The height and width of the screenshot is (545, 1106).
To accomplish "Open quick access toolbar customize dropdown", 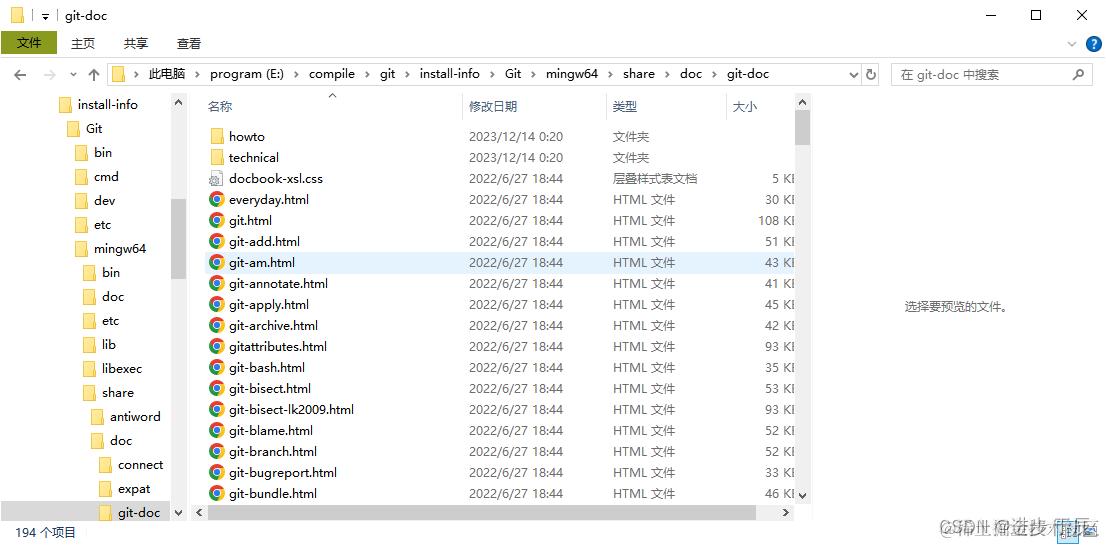I will coord(45,16).
